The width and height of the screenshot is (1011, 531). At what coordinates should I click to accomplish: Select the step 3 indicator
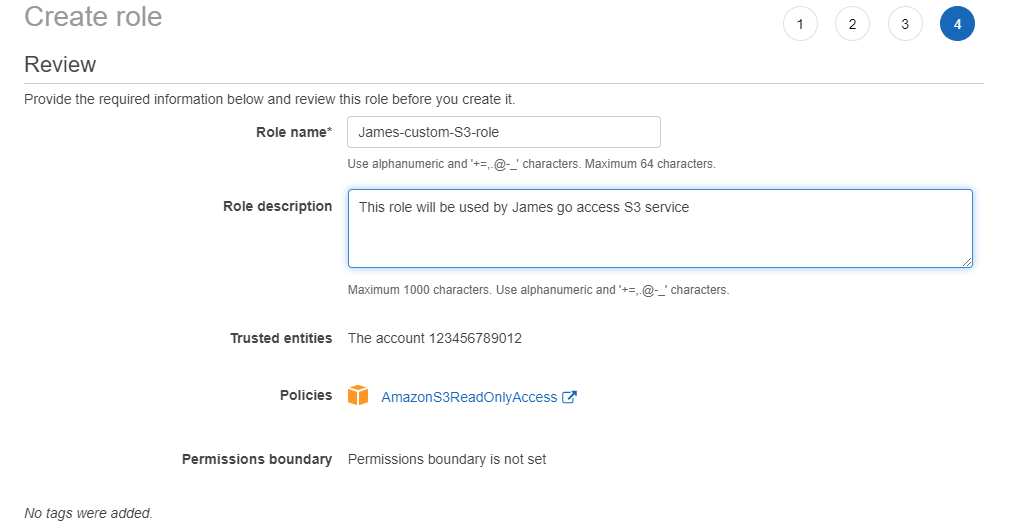[905, 24]
